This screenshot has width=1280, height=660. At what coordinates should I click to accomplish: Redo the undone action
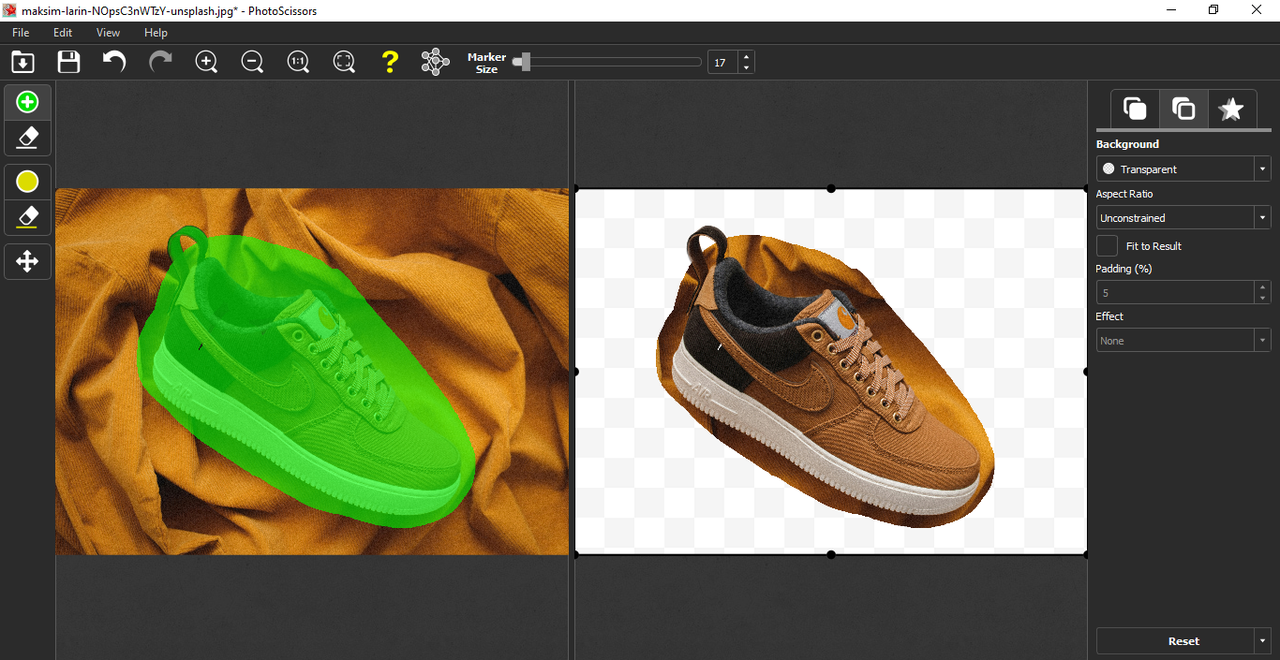pos(160,62)
